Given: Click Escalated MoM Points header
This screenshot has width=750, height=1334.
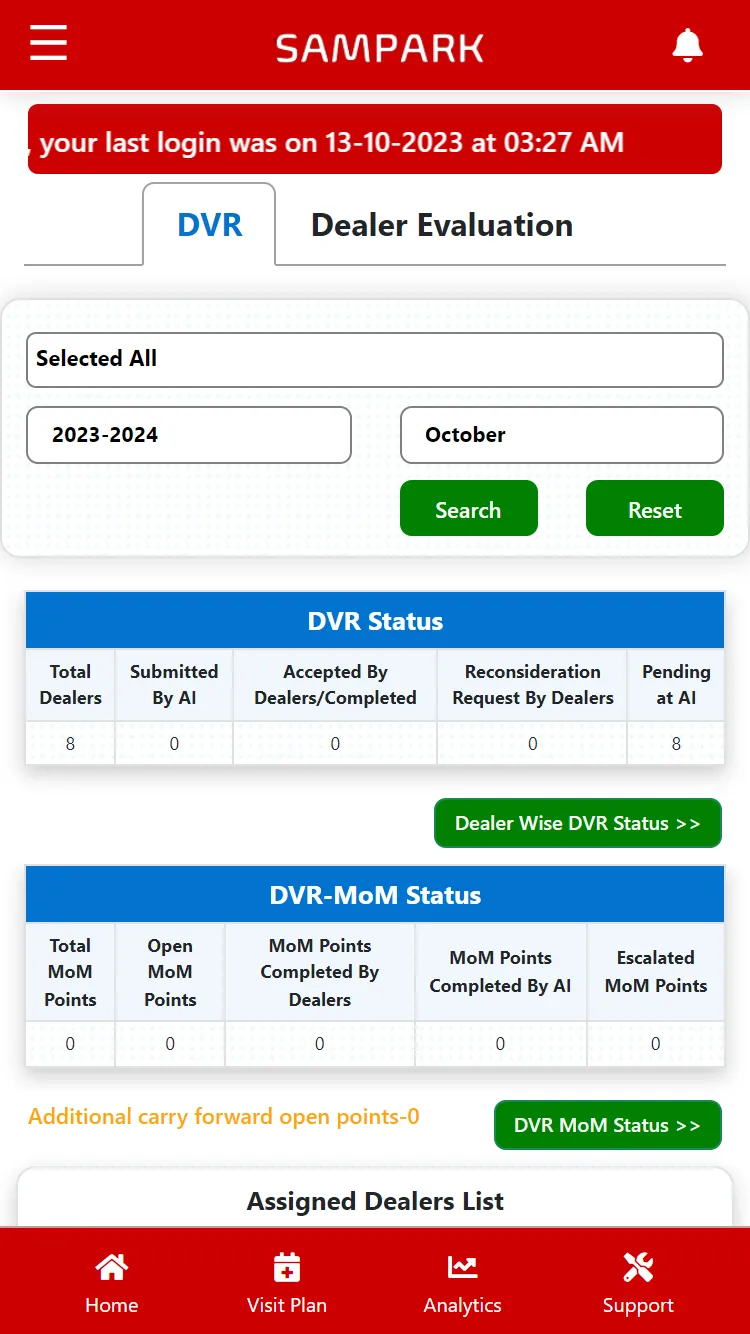Looking at the screenshot, I should click(656, 972).
